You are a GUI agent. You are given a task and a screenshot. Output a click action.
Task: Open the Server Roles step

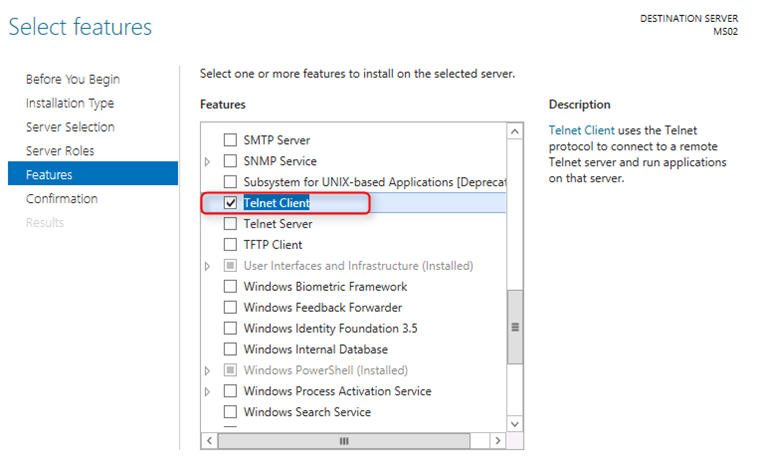[x=60, y=150]
